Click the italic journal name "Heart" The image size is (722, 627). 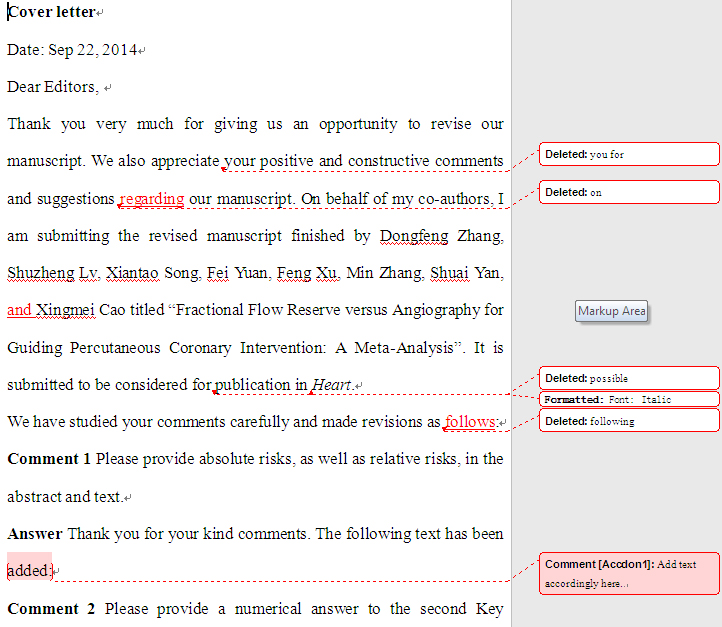(x=331, y=385)
